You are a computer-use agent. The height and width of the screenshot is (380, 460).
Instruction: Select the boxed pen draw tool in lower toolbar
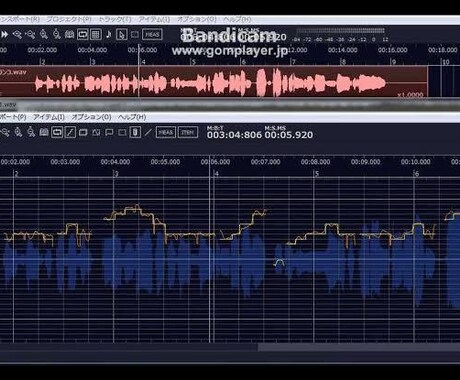click(70, 133)
